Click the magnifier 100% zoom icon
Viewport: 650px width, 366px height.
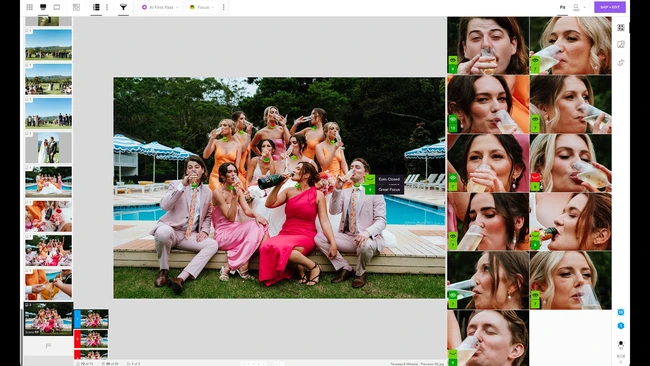click(576, 7)
